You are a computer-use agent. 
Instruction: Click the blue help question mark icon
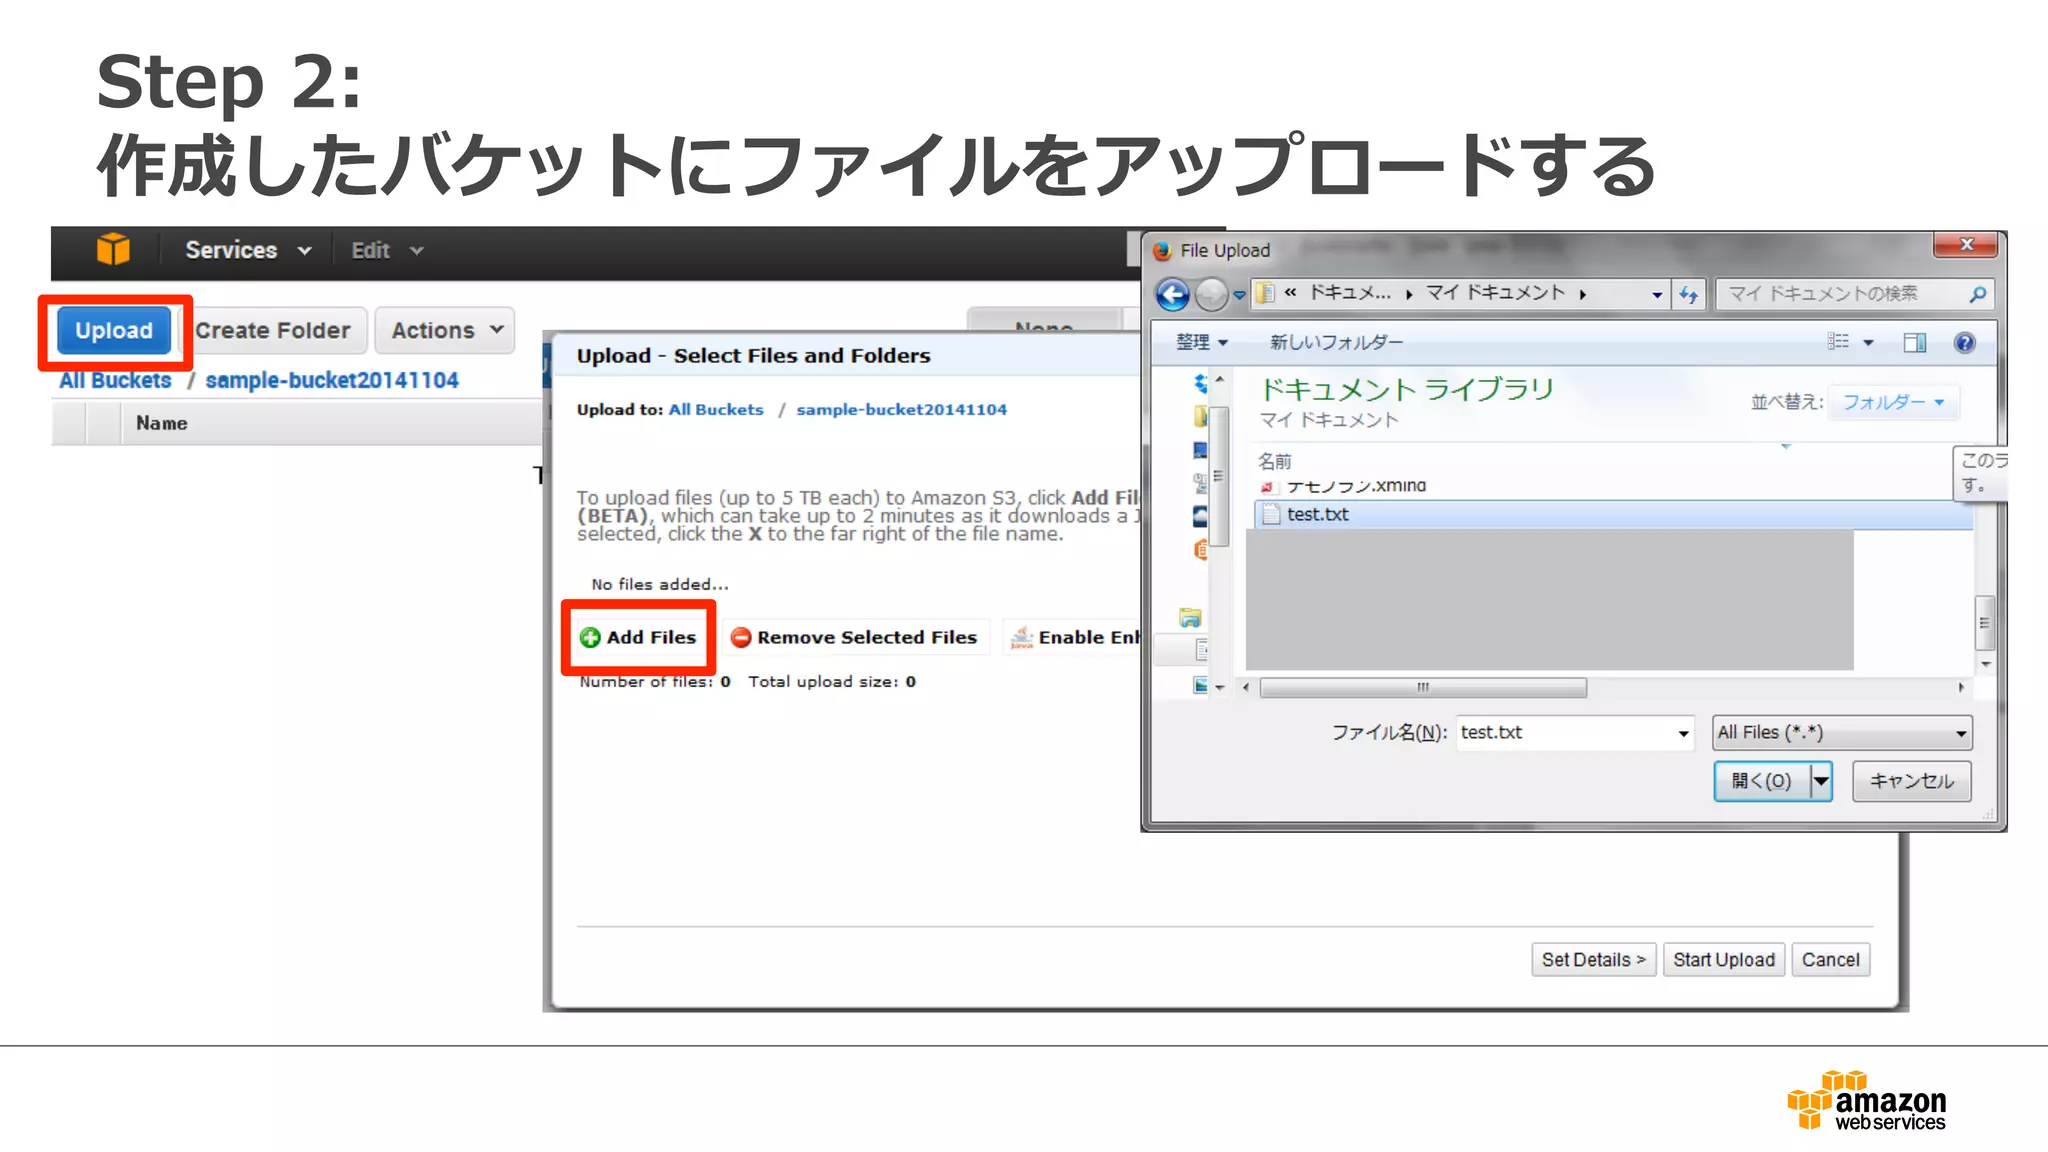point(1964,343)
